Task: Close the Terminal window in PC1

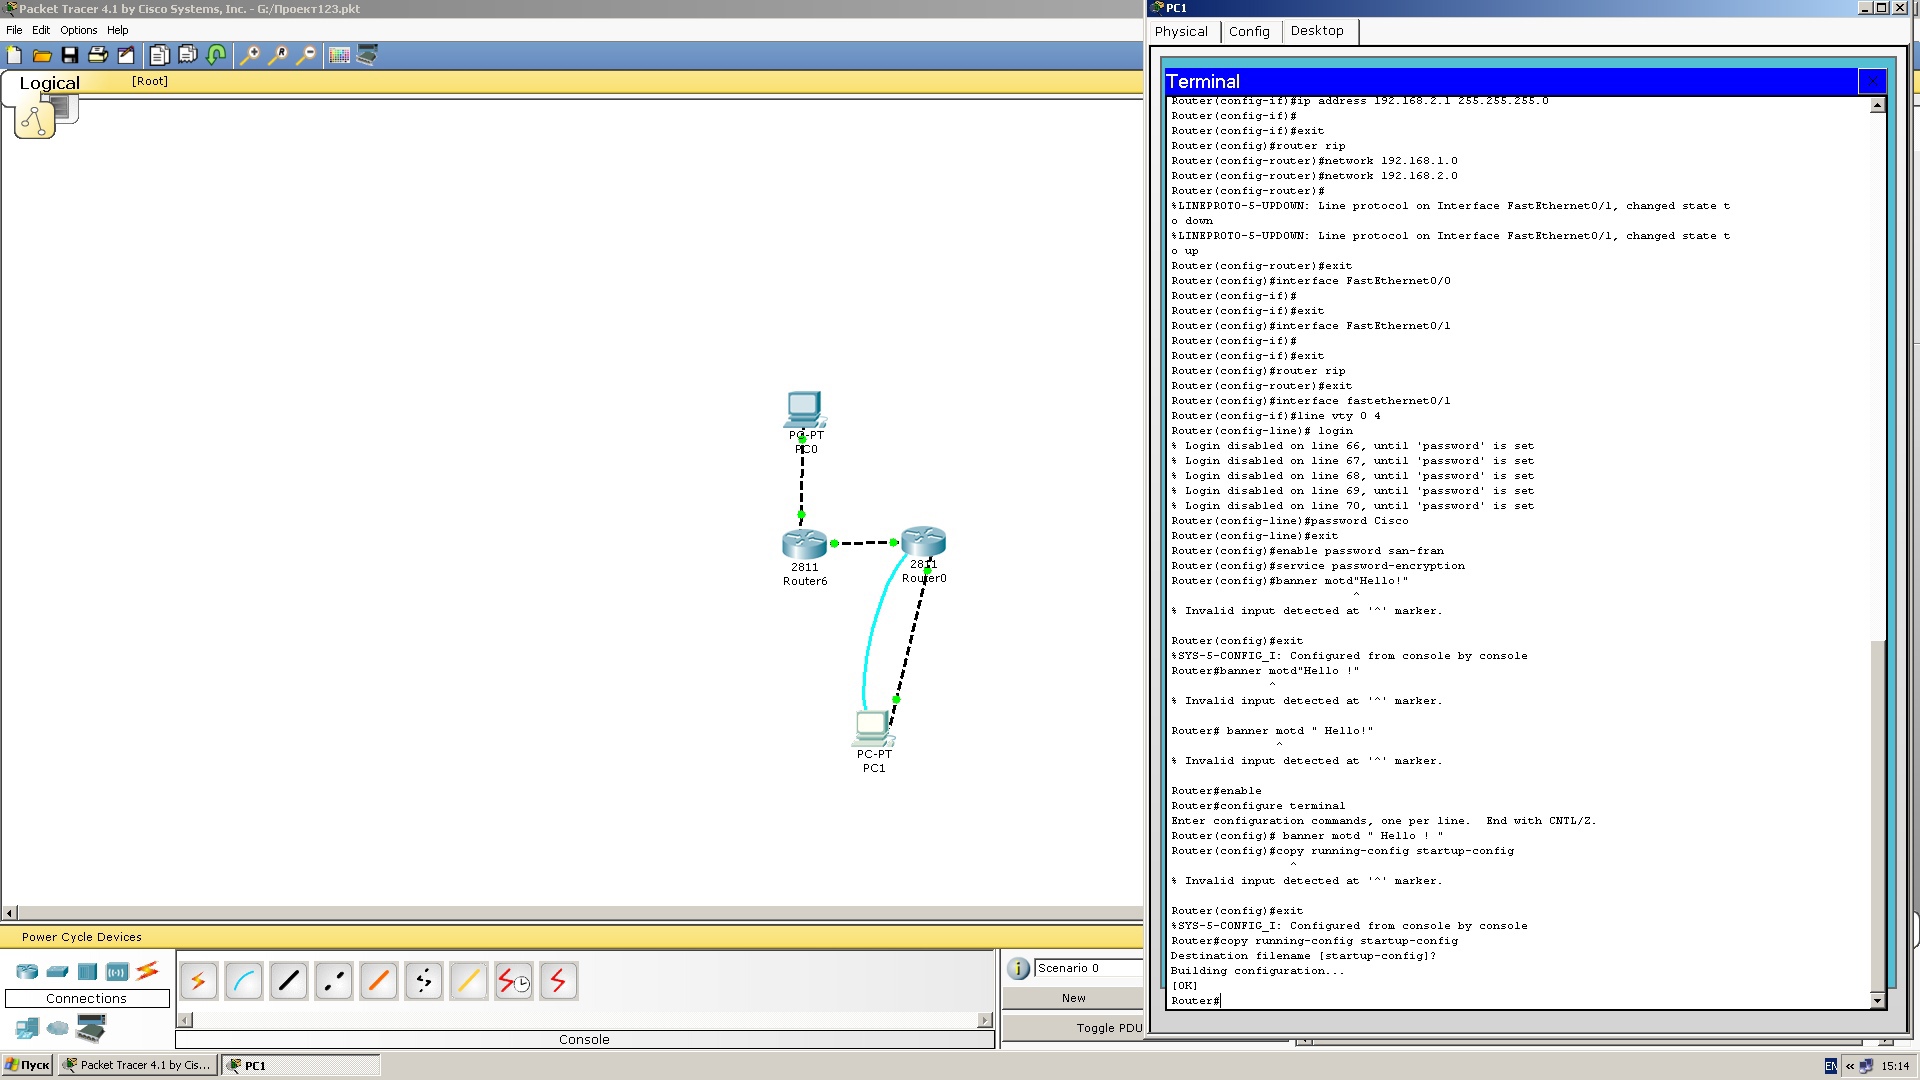Action: pos(1872,81)
